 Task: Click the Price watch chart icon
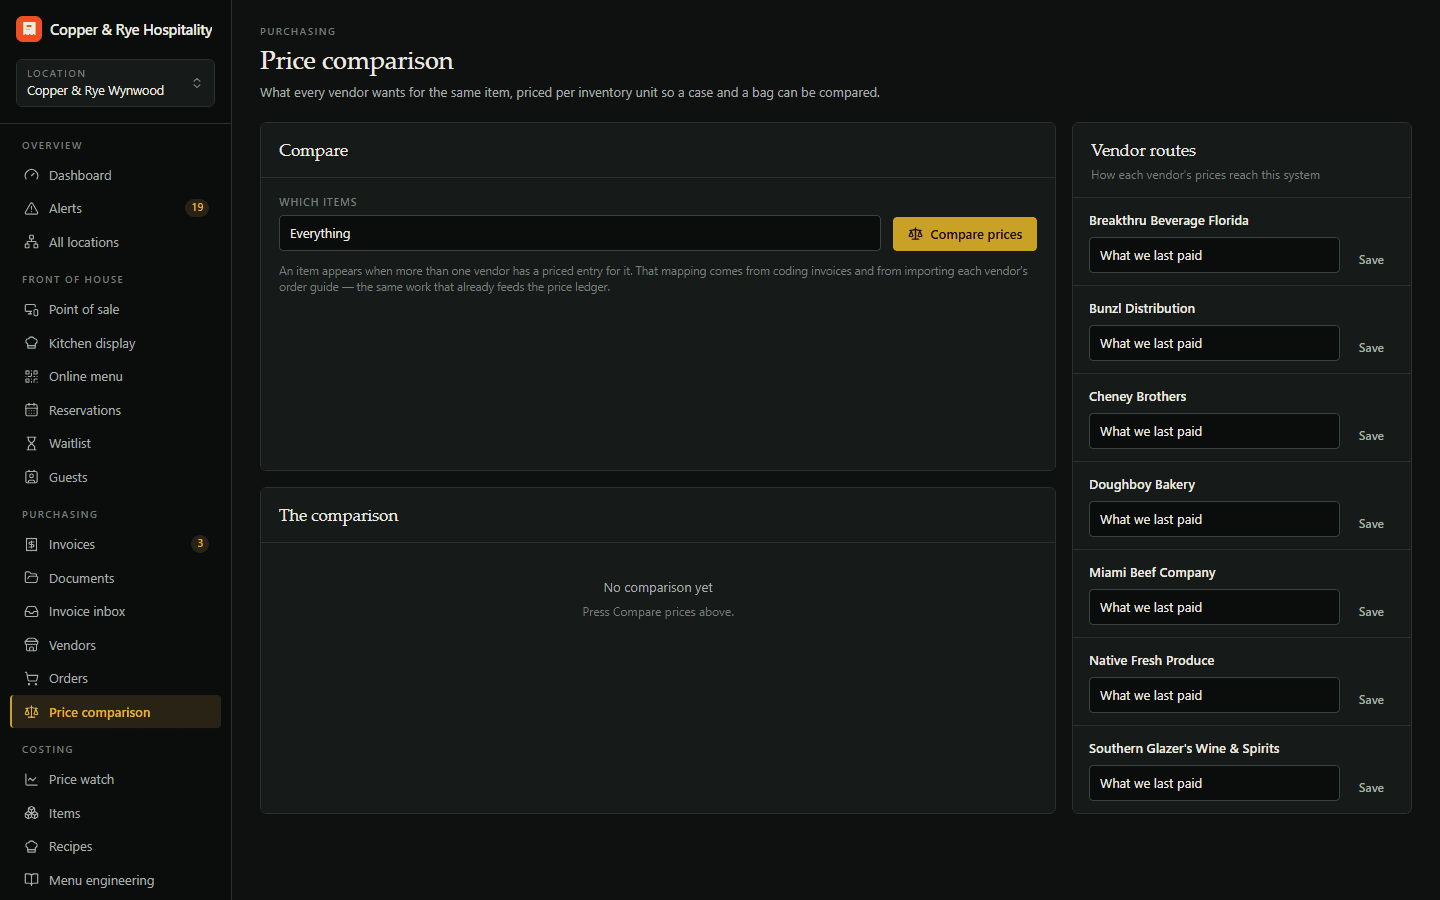pyautogui.click(x=31, y=779)
